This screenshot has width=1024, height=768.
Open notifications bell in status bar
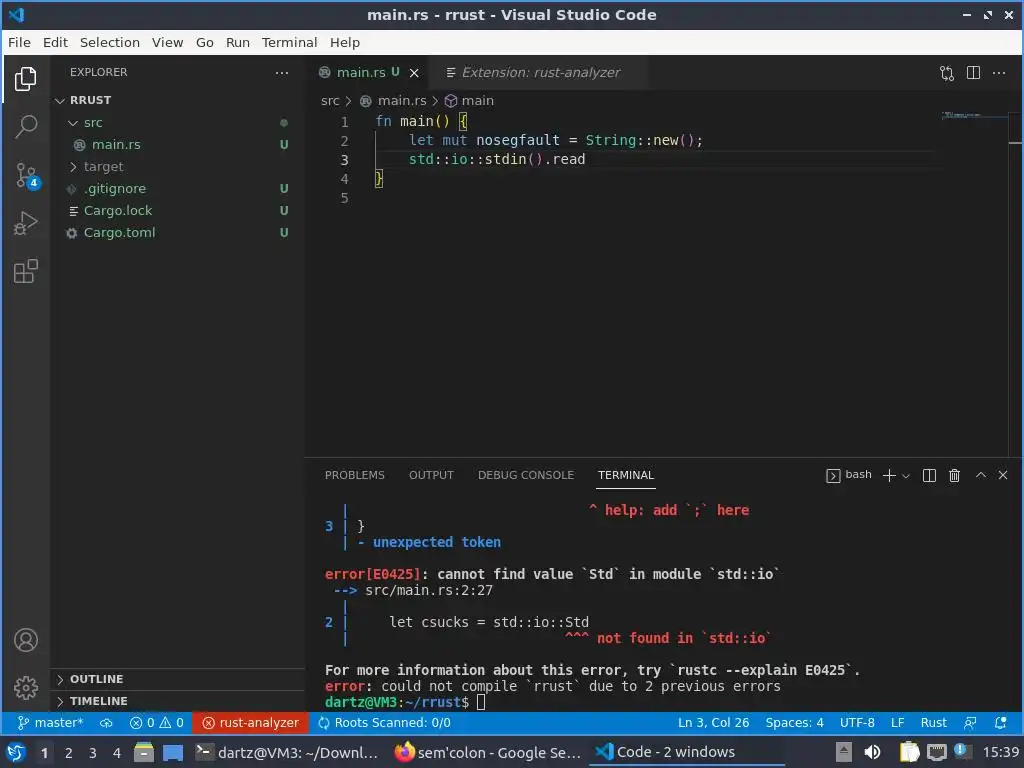1000,723
